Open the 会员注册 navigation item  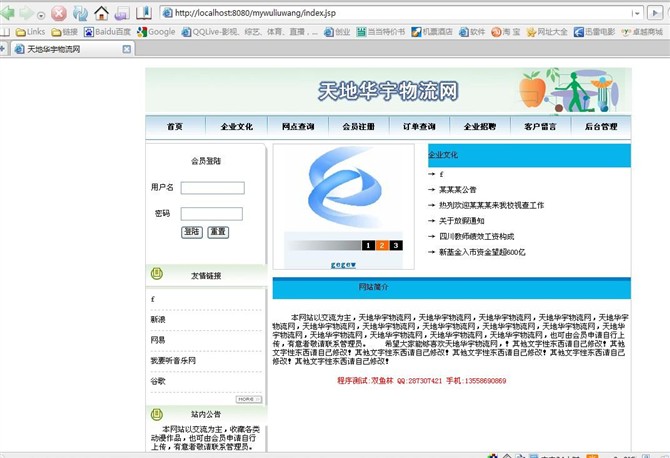pos(359,126)
